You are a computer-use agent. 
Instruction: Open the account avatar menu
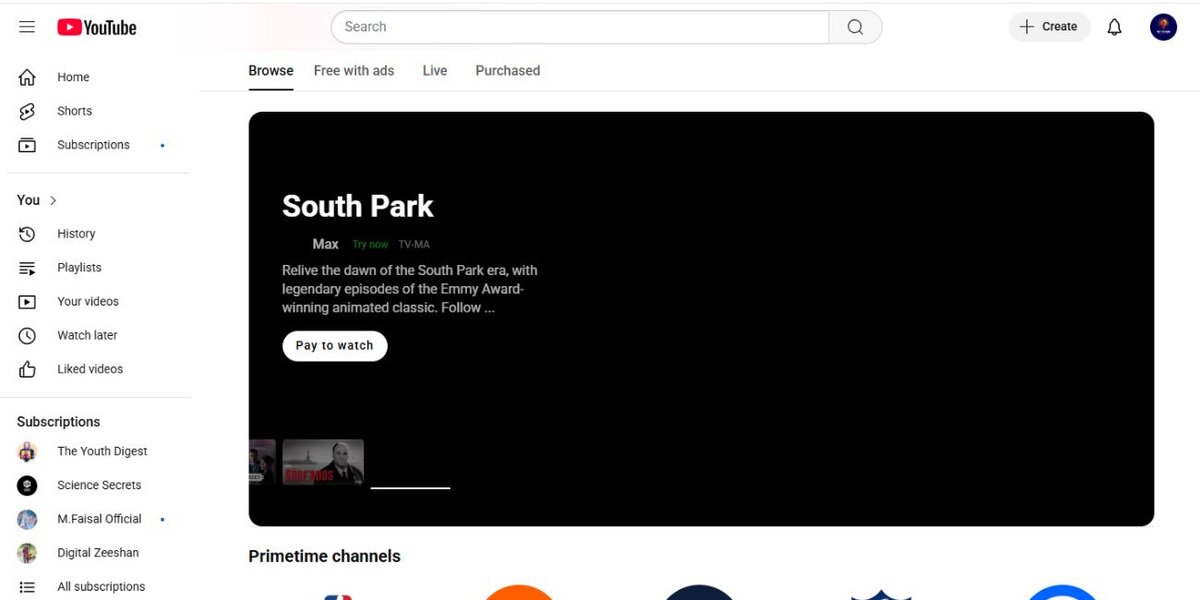[1163, 27]
